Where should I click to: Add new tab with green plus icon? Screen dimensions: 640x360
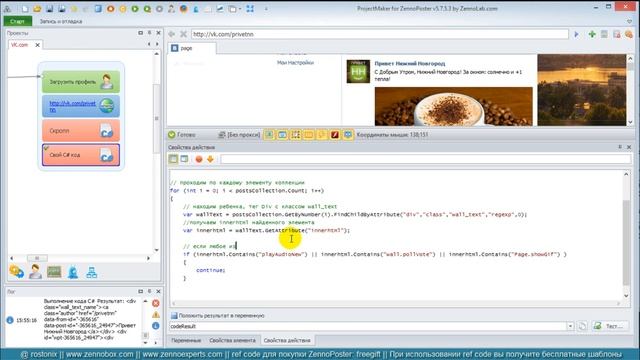point(592,34)
